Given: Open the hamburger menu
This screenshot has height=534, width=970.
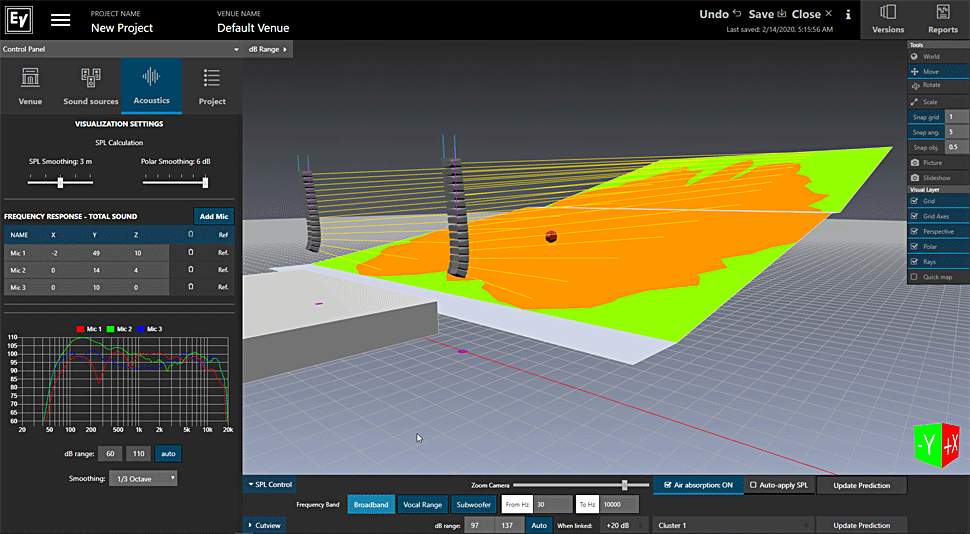Looking at the screenshot, I should pos(61,20).
